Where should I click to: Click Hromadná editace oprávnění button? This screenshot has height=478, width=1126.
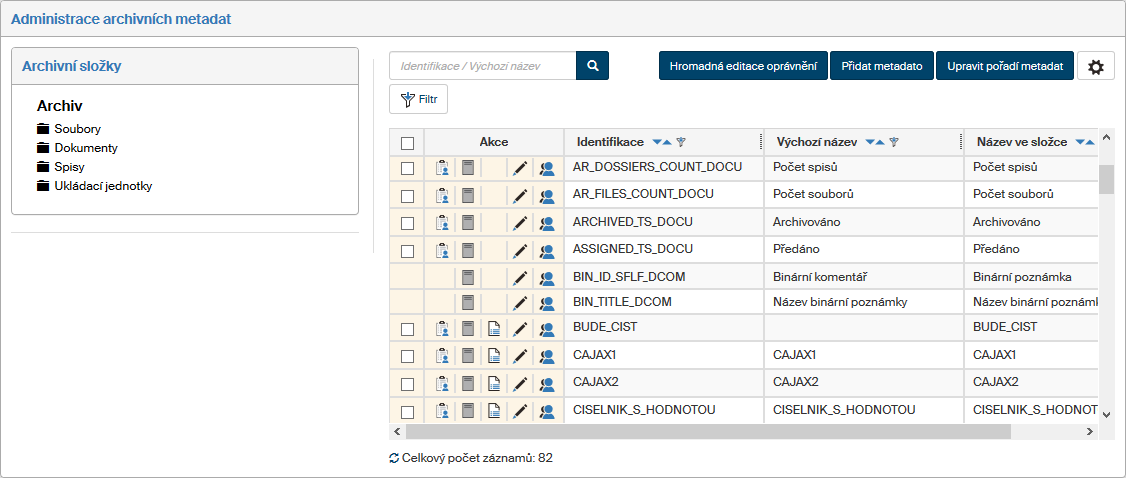(743, 67)
